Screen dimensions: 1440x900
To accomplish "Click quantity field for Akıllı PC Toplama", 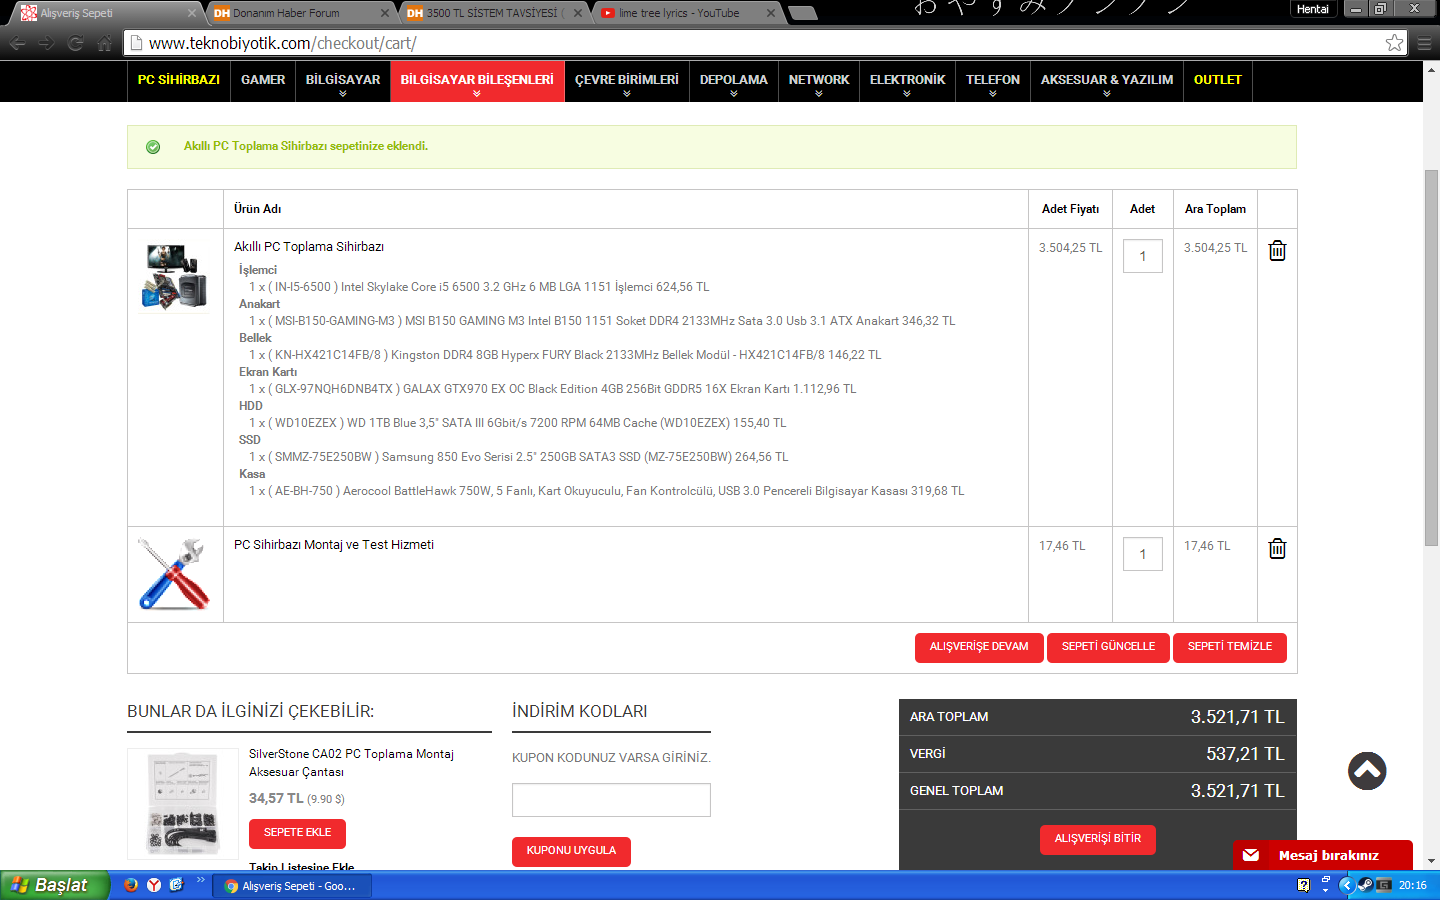I will pyautogui.click(x=1143, y=256).
